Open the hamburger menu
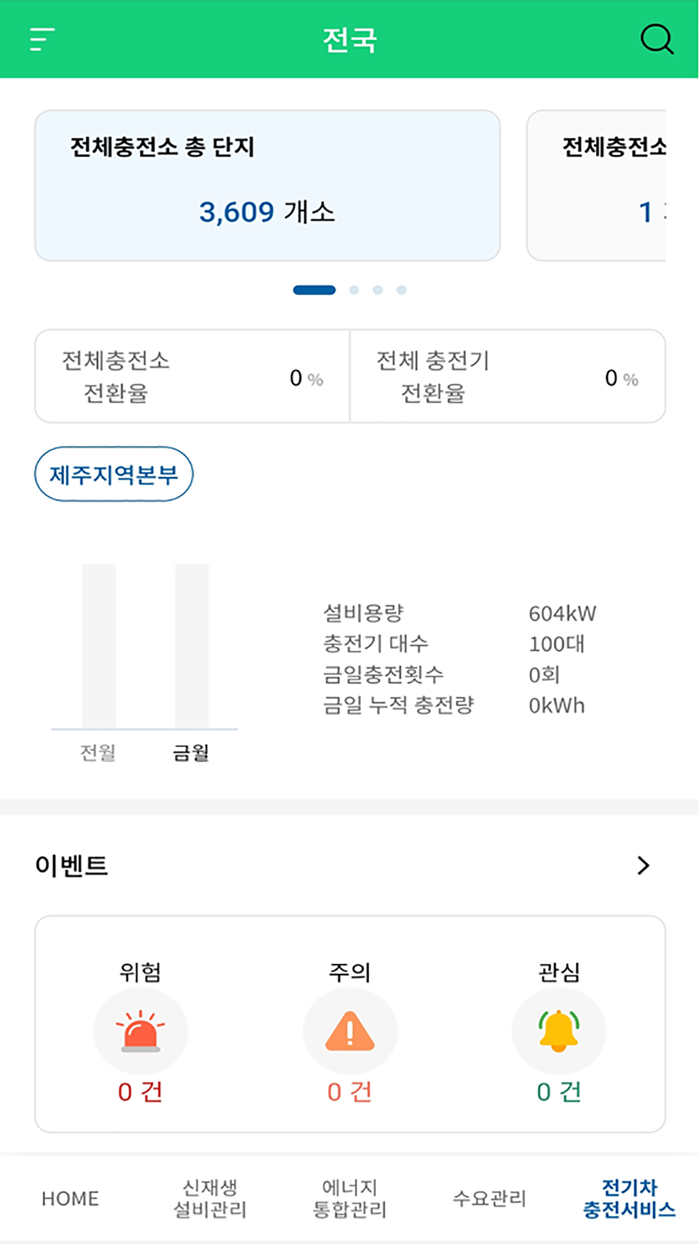700x1244 pixels. (39, 40)
